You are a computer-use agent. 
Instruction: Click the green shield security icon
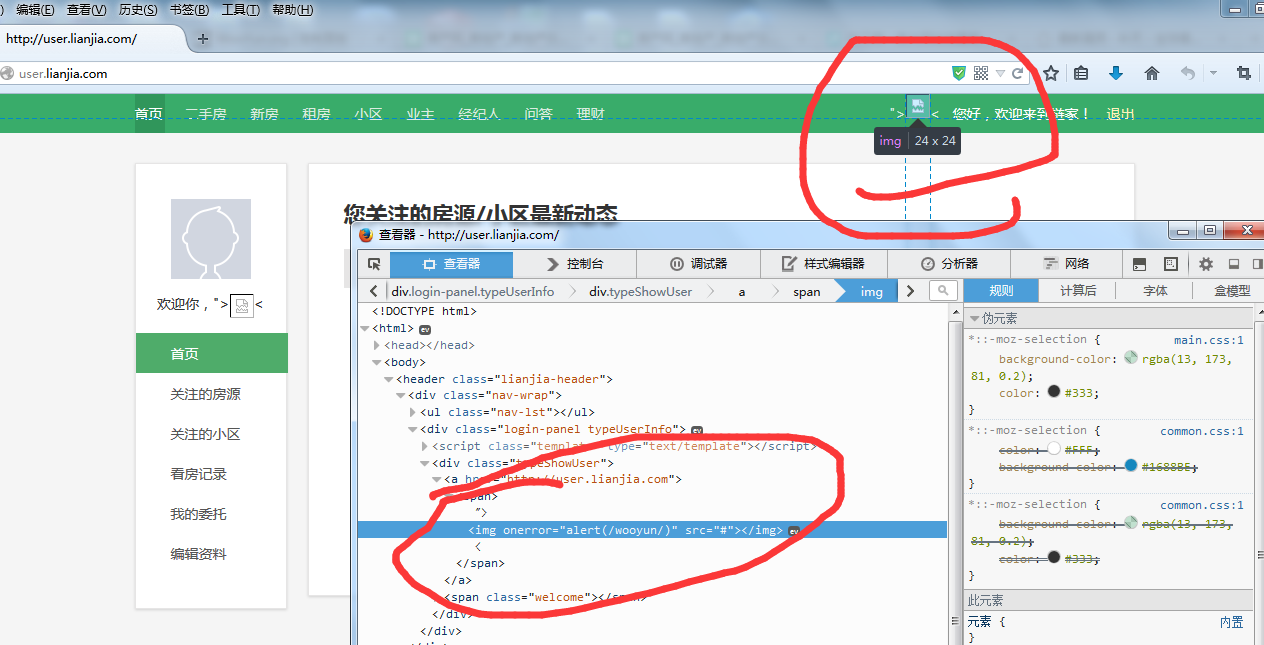pos(959,73)
